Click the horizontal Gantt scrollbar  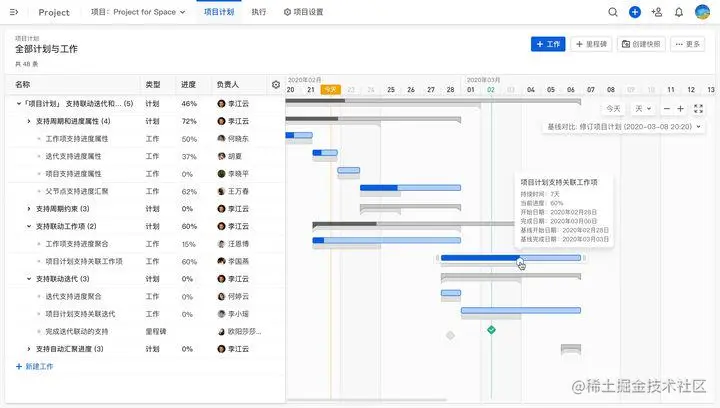366,400
